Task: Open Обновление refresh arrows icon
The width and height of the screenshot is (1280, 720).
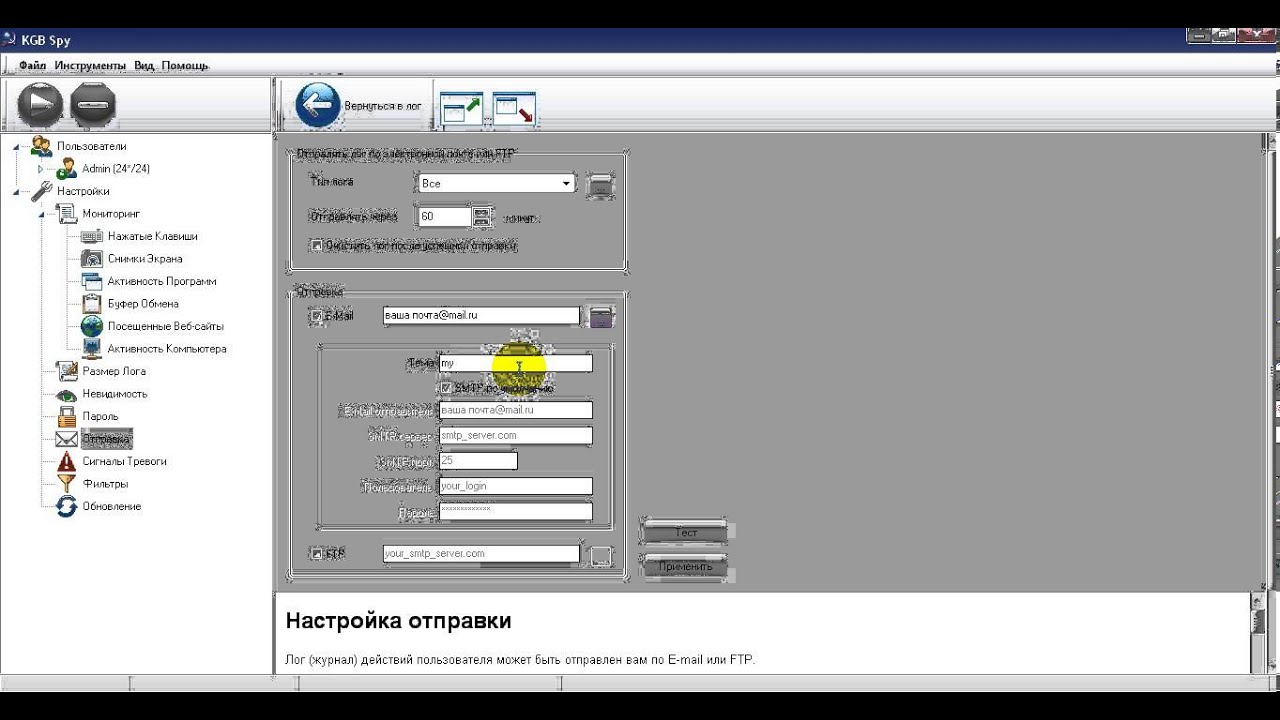Action: [67, 506]
